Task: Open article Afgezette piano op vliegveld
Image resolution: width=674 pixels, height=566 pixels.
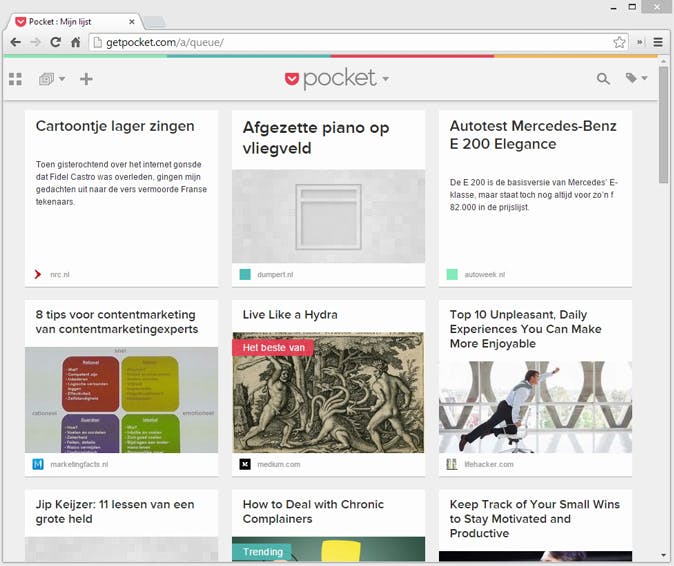Action: [316, 138]
